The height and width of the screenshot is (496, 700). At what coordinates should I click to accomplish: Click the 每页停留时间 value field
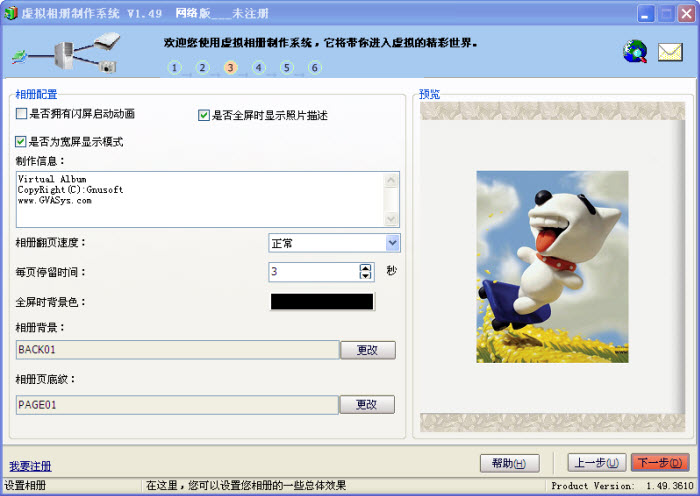(314, 271)
